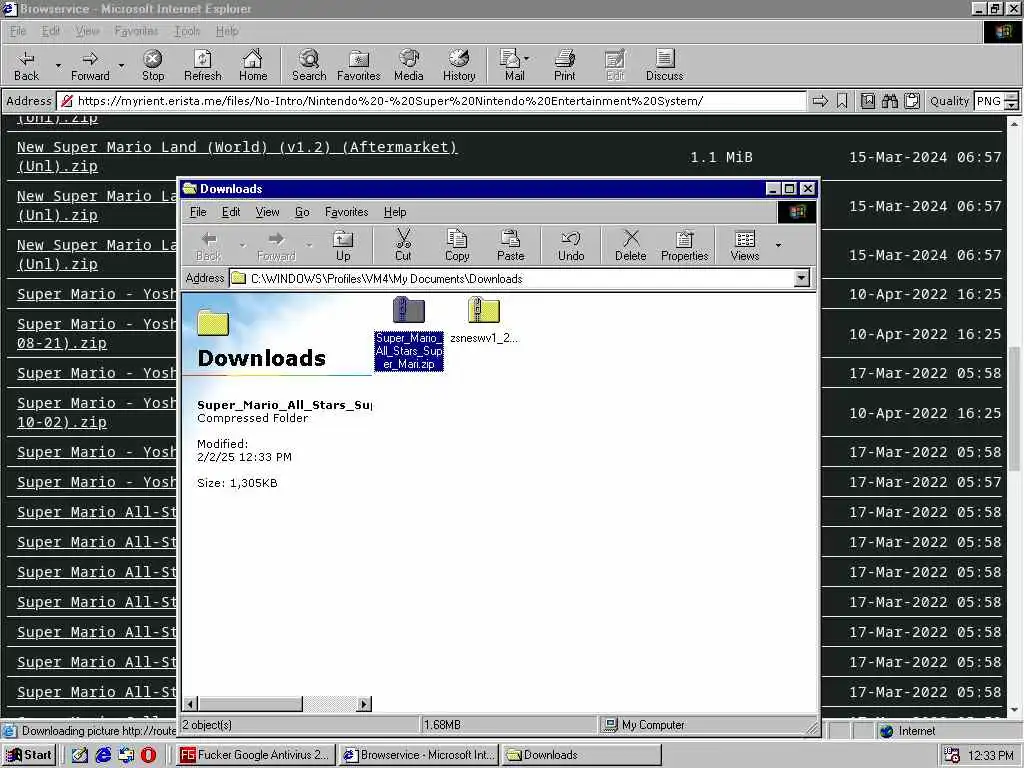Open the Search pane in Internet Explorer
1024x768 pixels.
pos(309,65)
